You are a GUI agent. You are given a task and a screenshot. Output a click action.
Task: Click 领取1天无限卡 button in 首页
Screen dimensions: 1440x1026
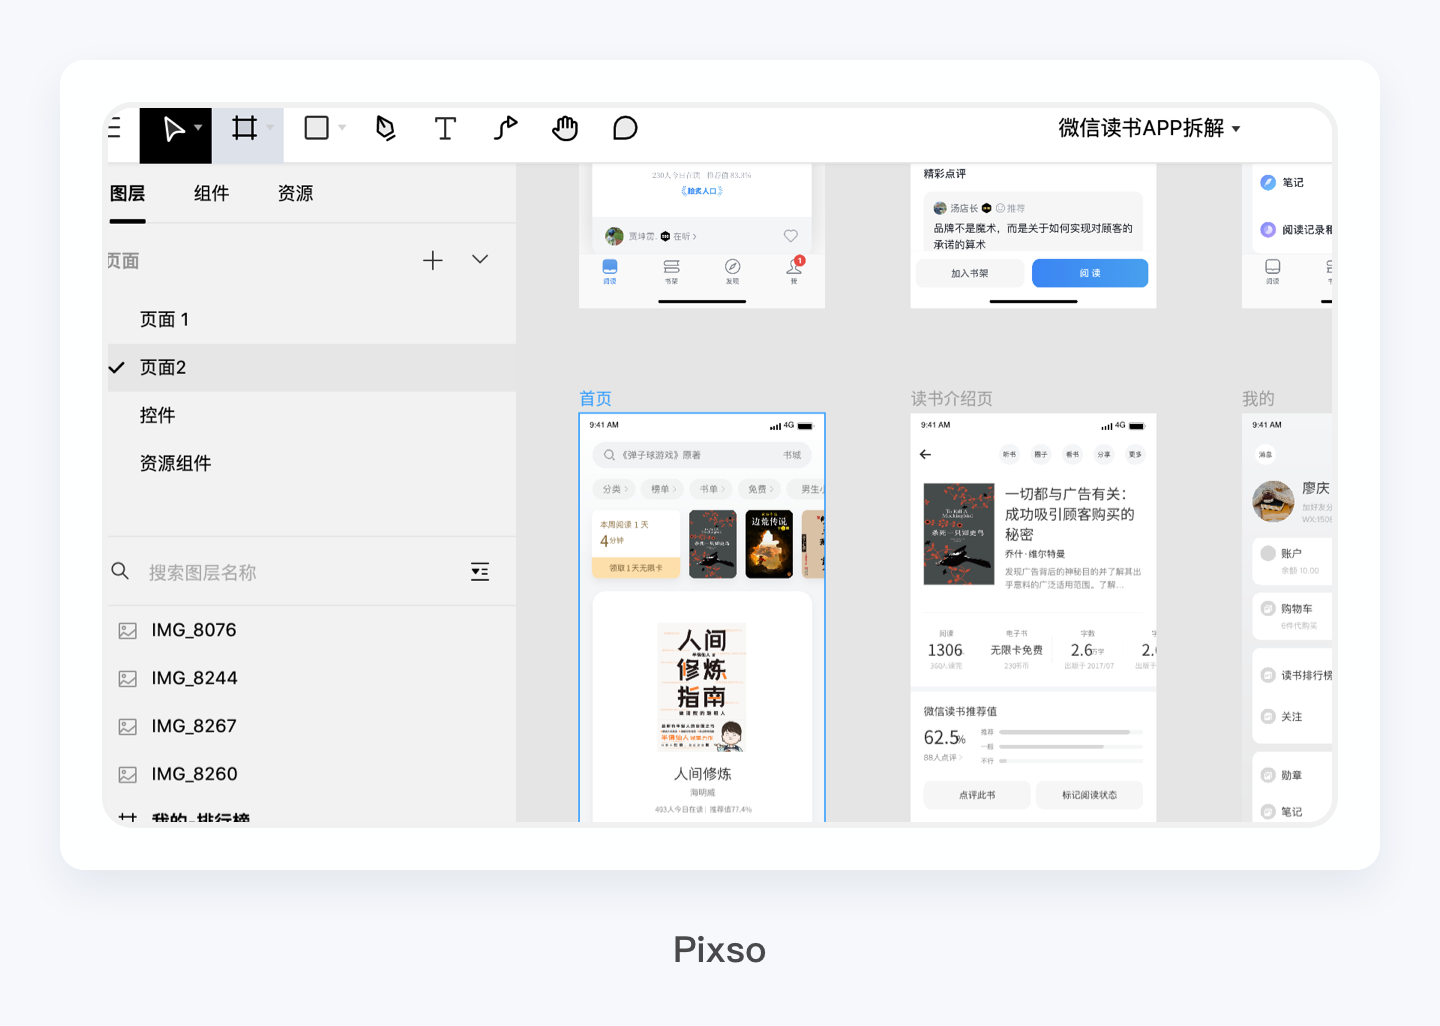[x=636, y=568]
